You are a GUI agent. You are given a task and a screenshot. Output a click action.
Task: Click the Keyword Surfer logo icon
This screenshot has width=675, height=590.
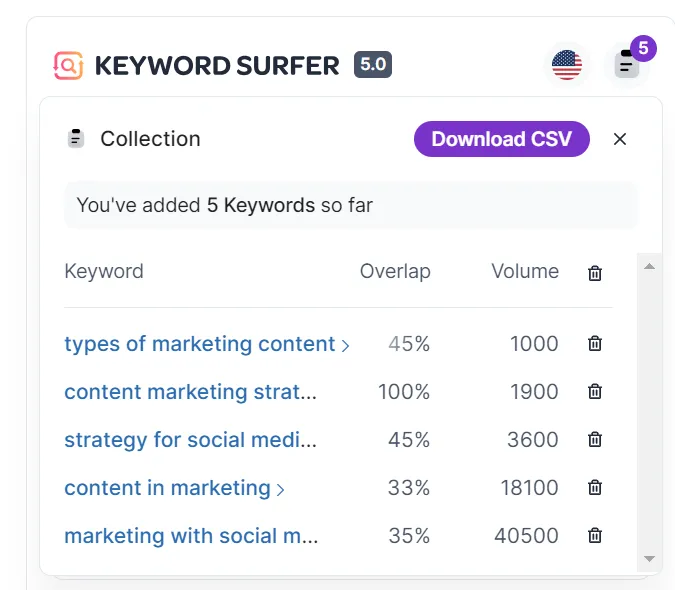coord(68,66)
